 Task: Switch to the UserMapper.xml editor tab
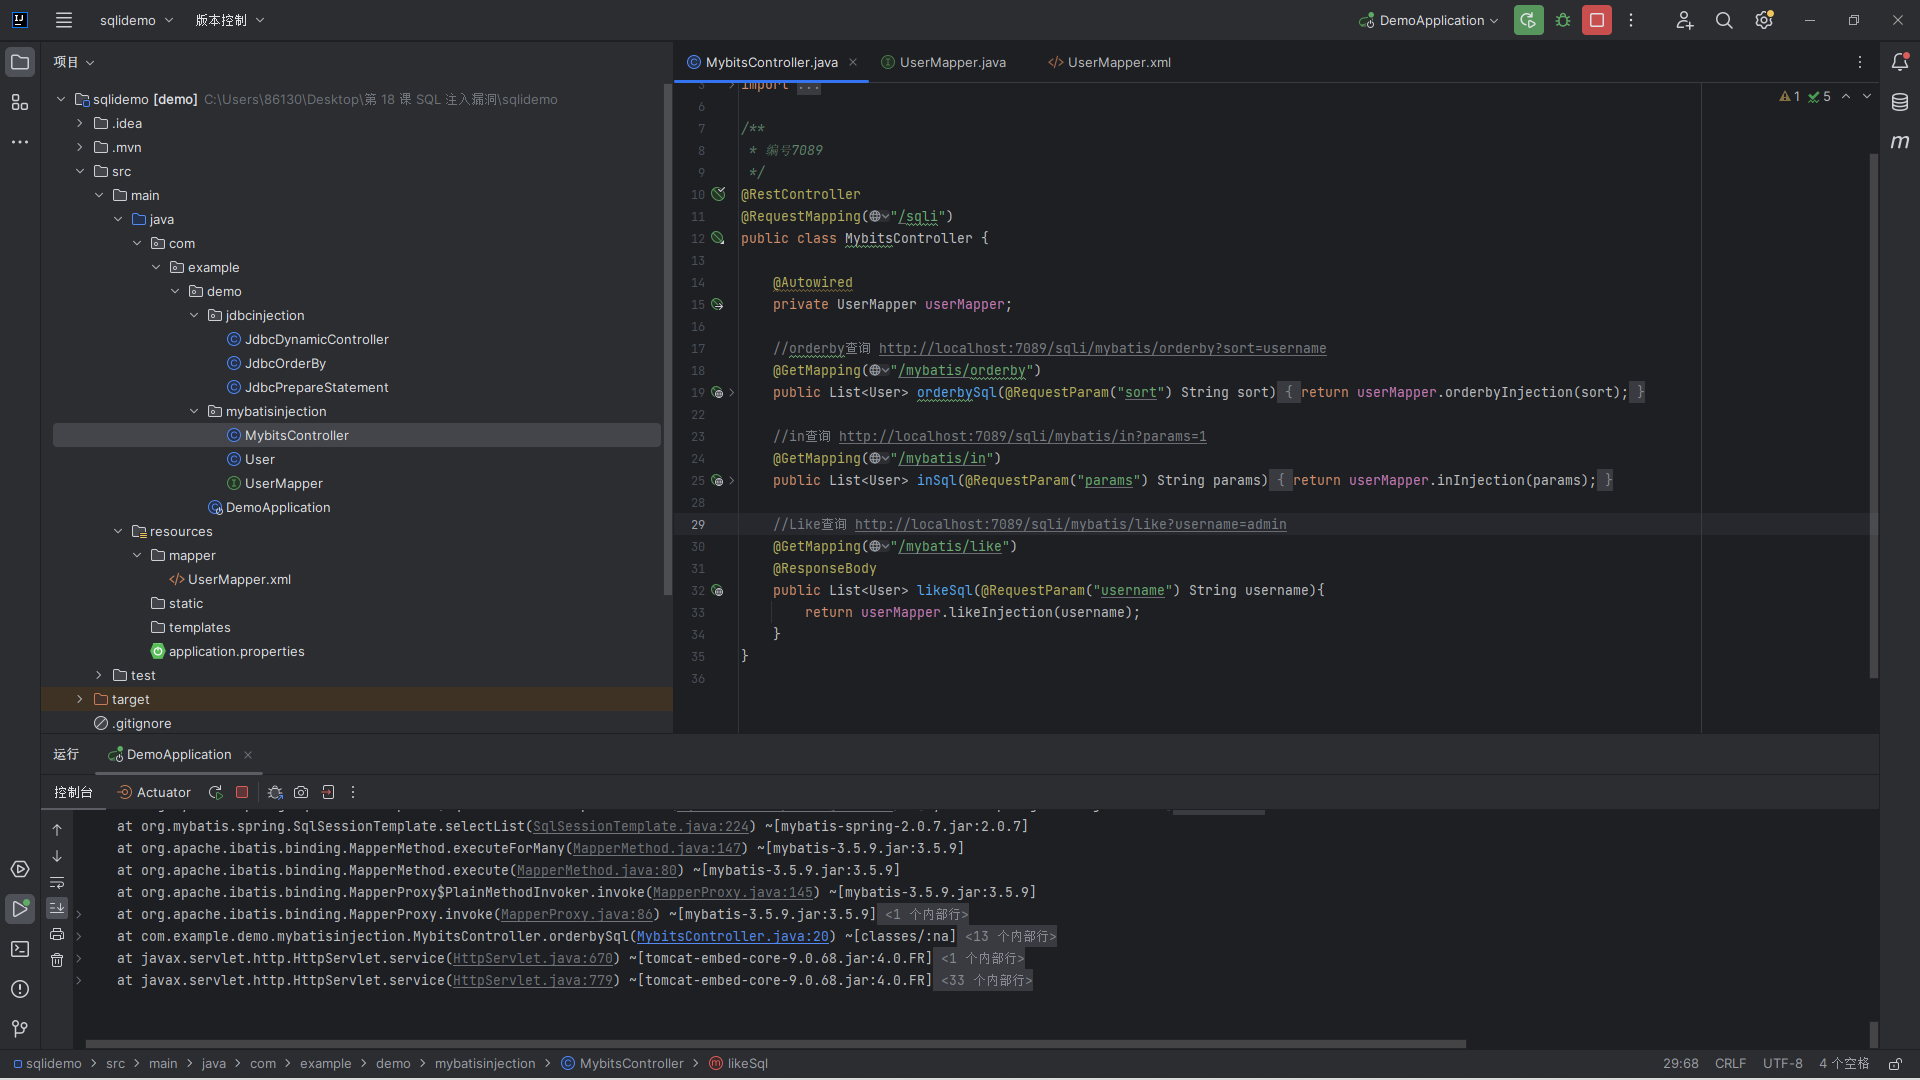coord(1118,62)
